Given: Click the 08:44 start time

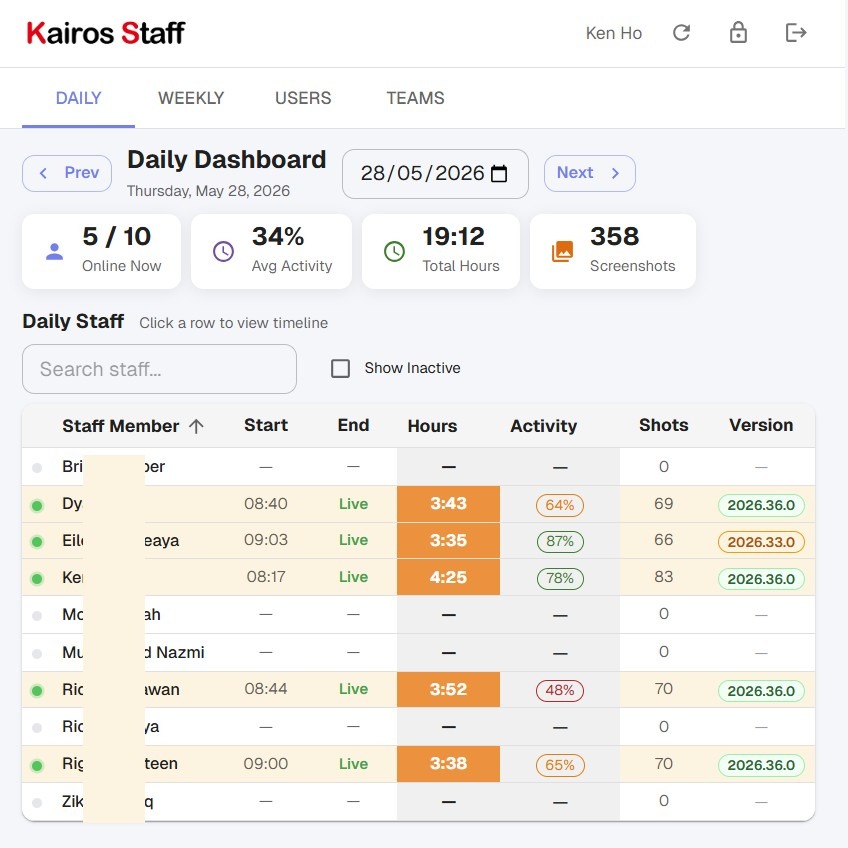Looking at the screenshot, I should coord(266,689).
